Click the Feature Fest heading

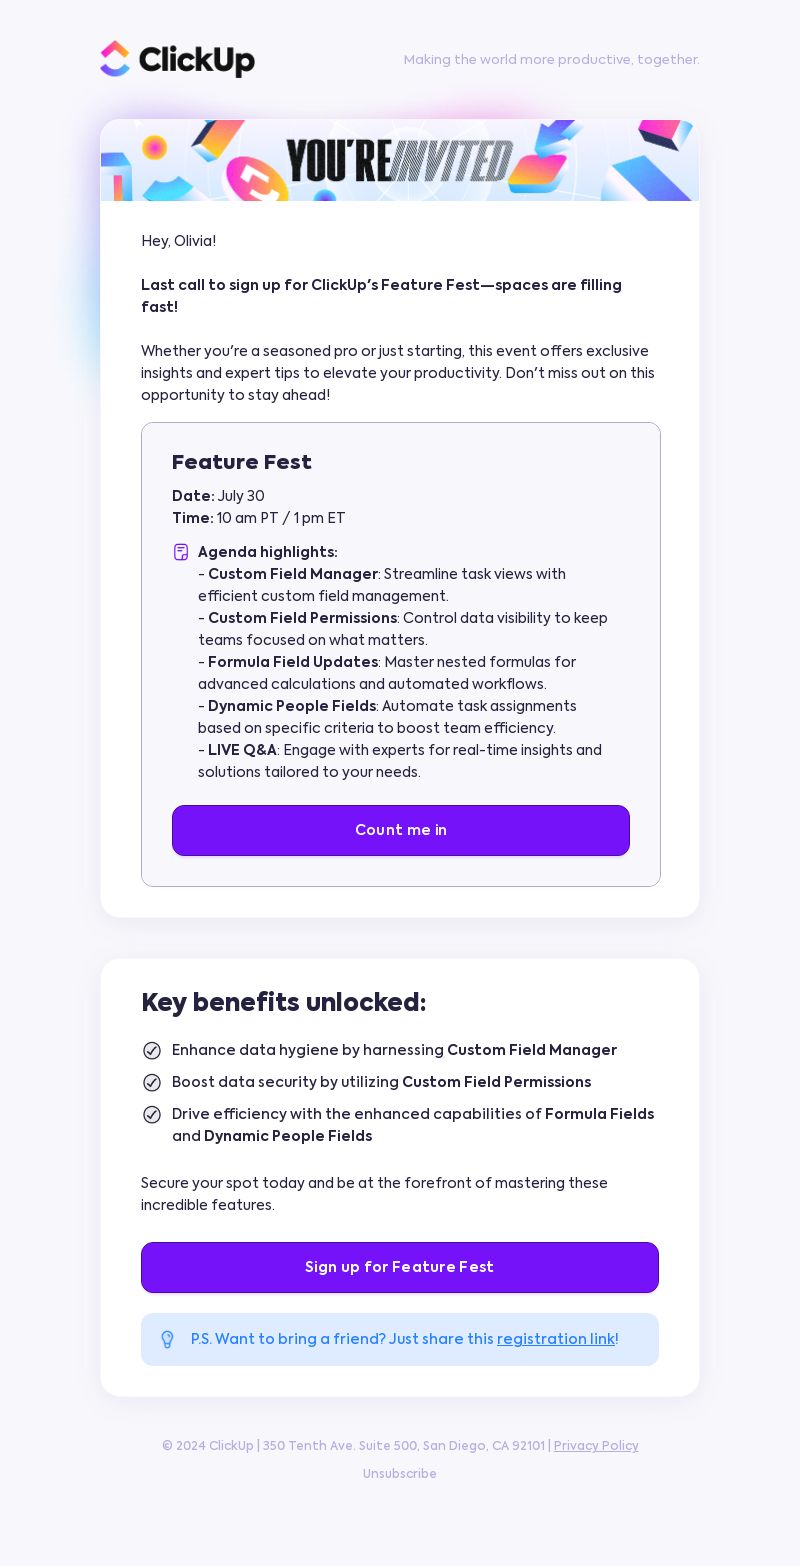tap(242, 462)
